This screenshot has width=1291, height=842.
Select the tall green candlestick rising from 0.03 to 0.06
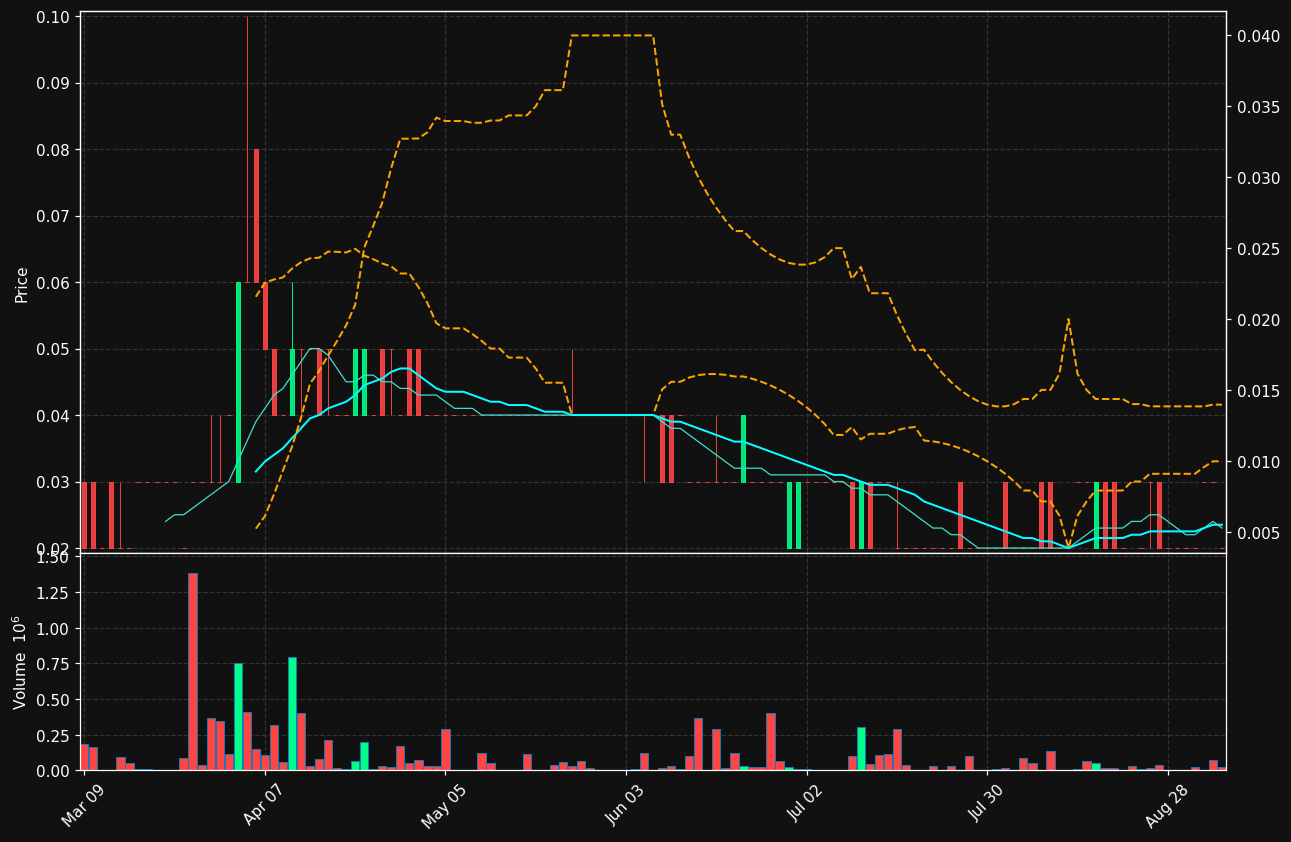point(238,382)
